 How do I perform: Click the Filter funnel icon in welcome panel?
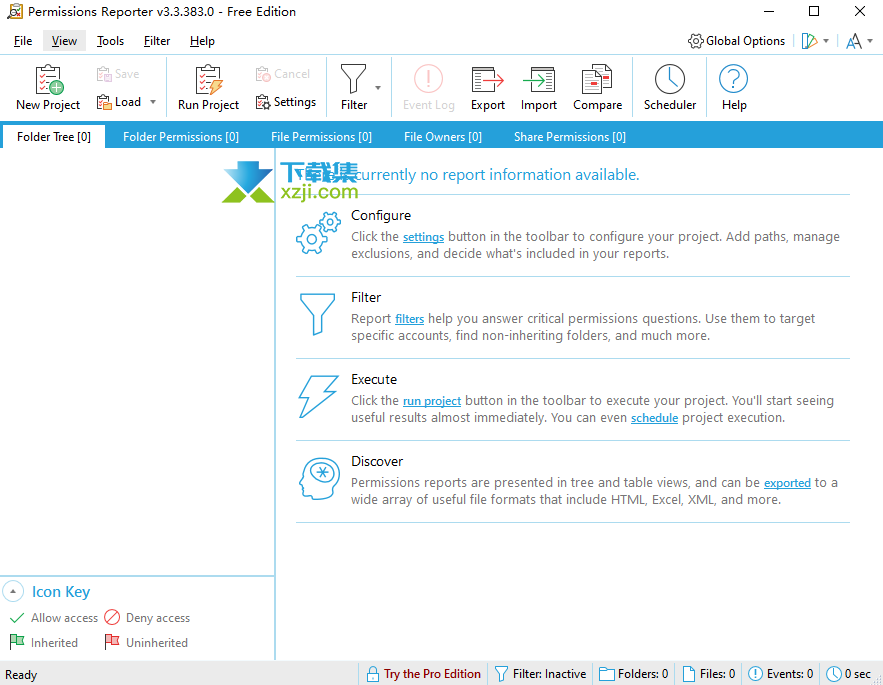[x=318, y=314]
